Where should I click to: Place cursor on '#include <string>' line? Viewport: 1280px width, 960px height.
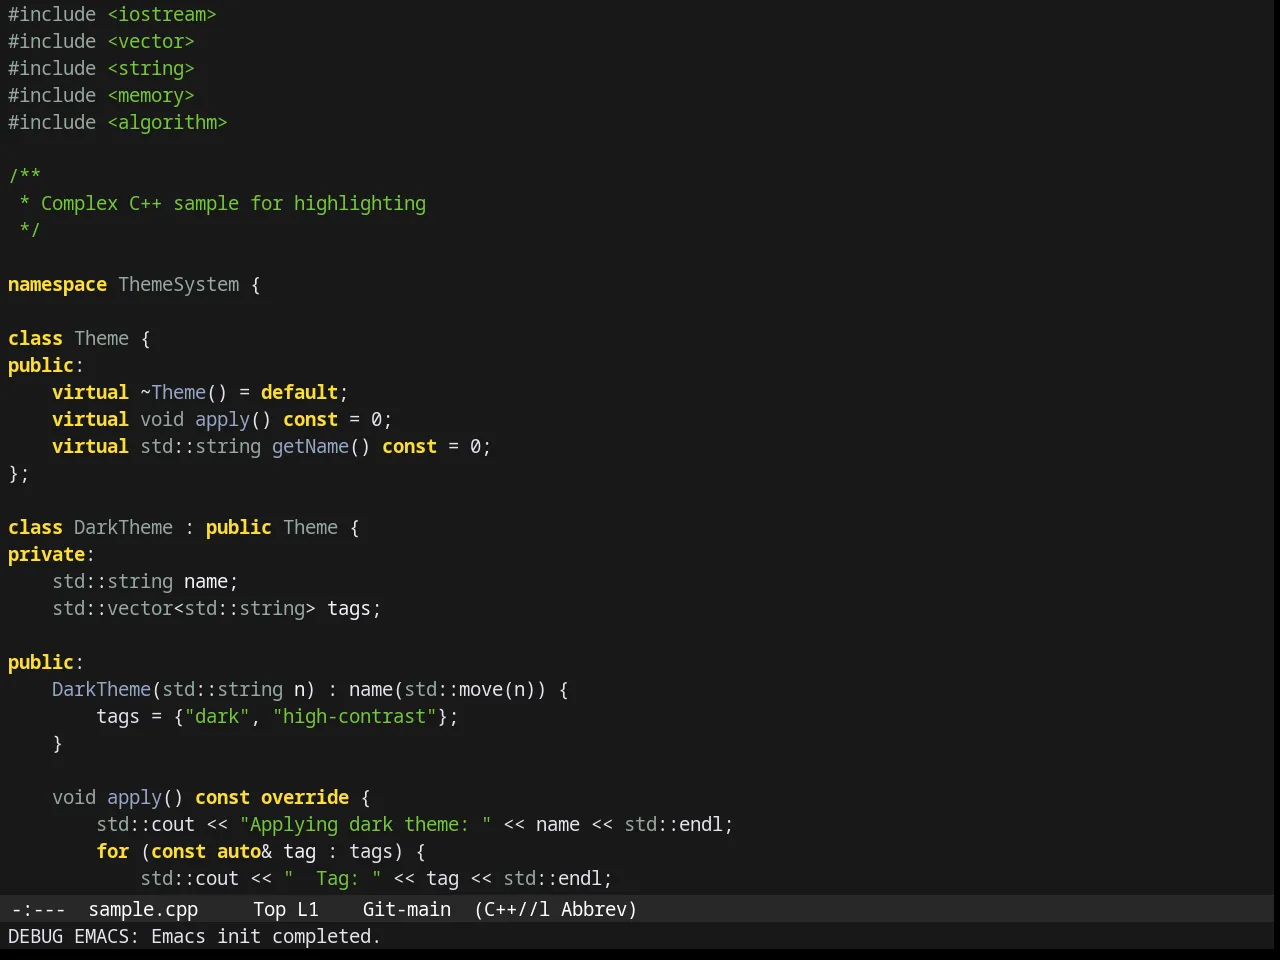101,68
